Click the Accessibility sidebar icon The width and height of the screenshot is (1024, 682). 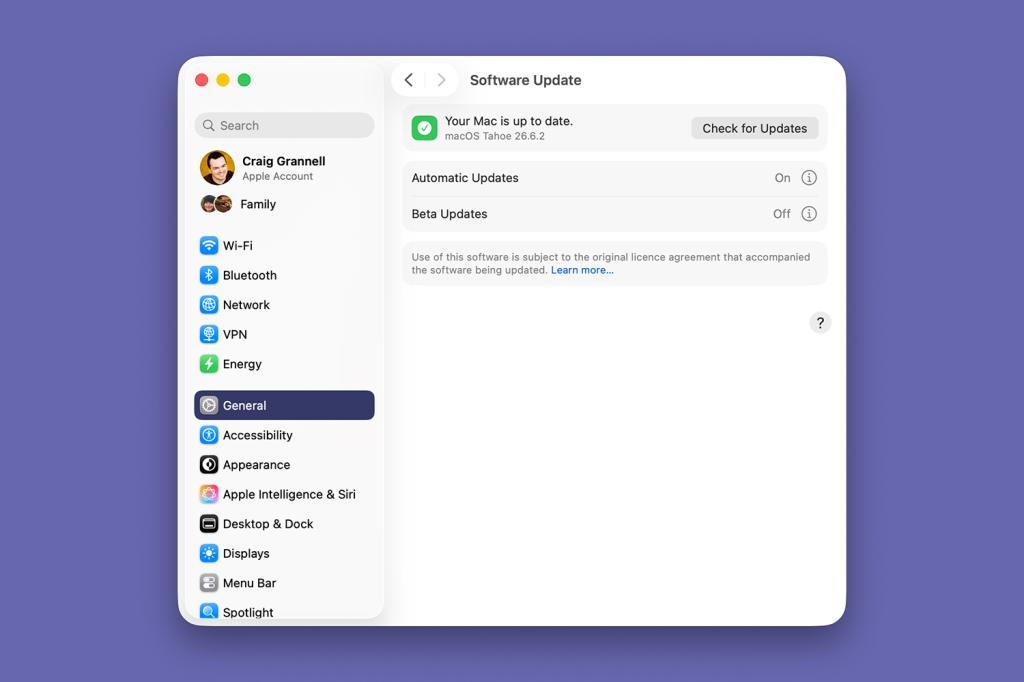[x=208, y=435]
